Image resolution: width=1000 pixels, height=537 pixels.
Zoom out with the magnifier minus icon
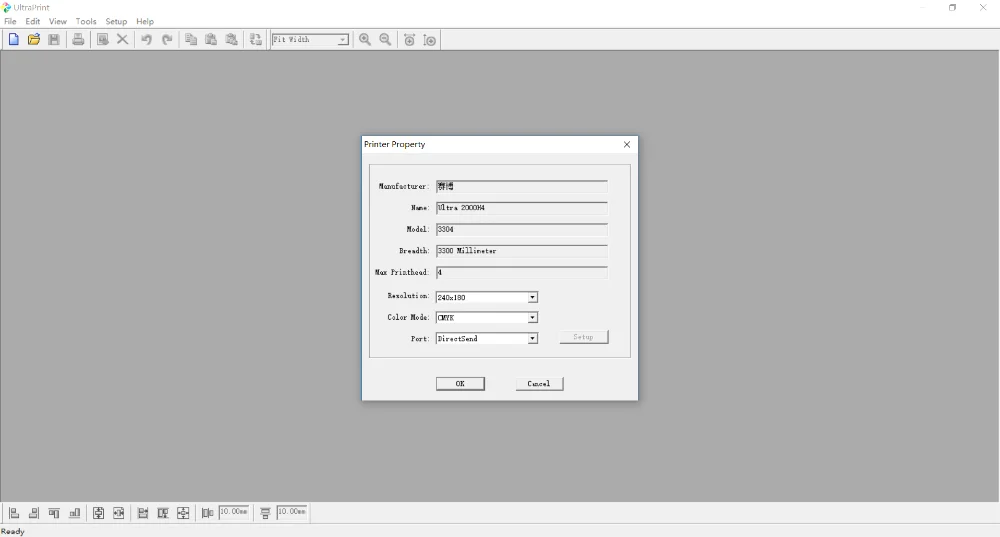click(x=385, y=40)
